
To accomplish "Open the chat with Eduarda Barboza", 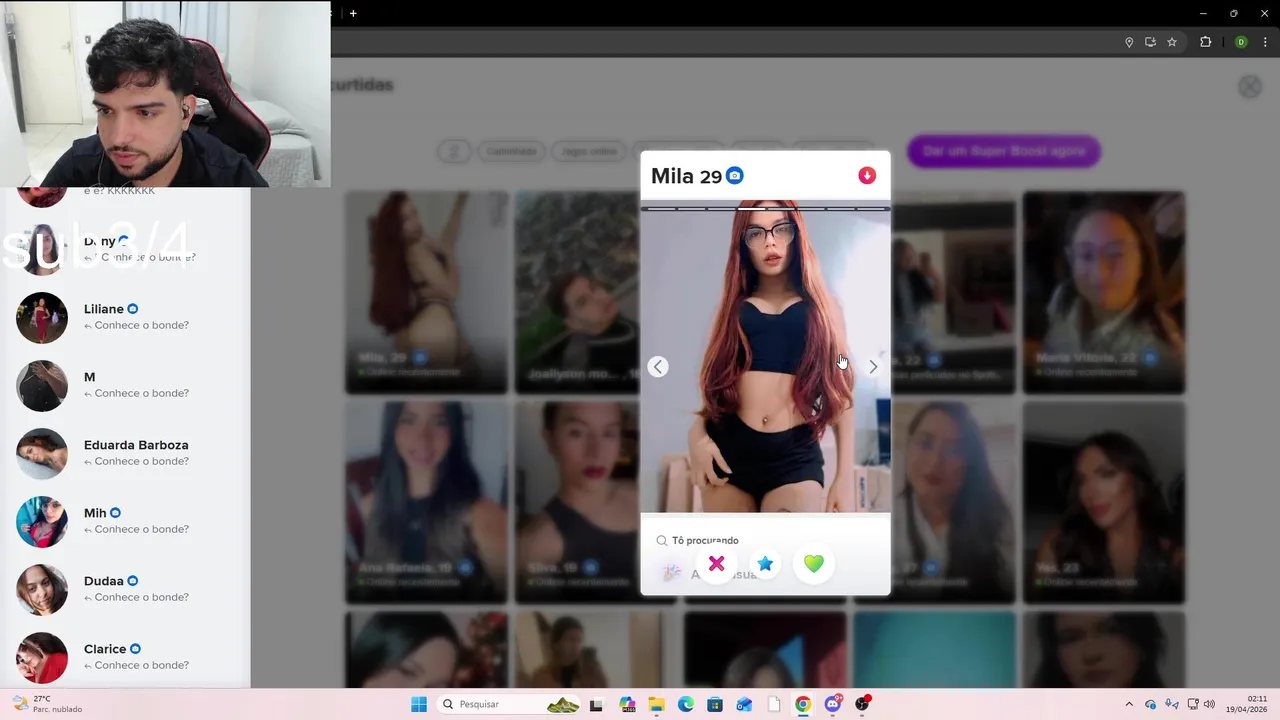I will pyautogui.click(x=125, y=453).
